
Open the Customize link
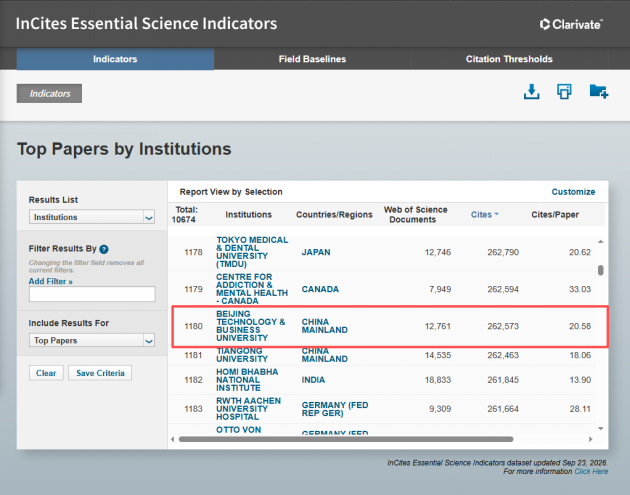coord(573,192)
